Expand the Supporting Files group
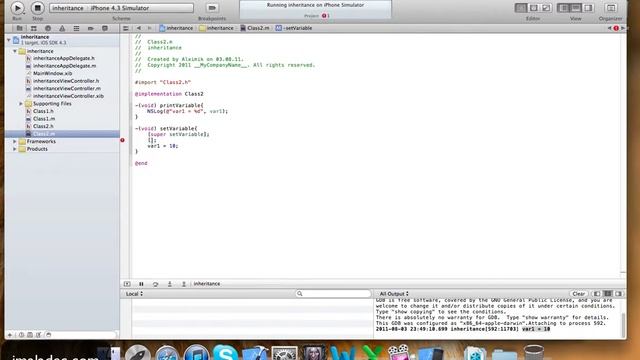Image resolution: width=640 pixels, height=360 pixels. pos(21,104)
